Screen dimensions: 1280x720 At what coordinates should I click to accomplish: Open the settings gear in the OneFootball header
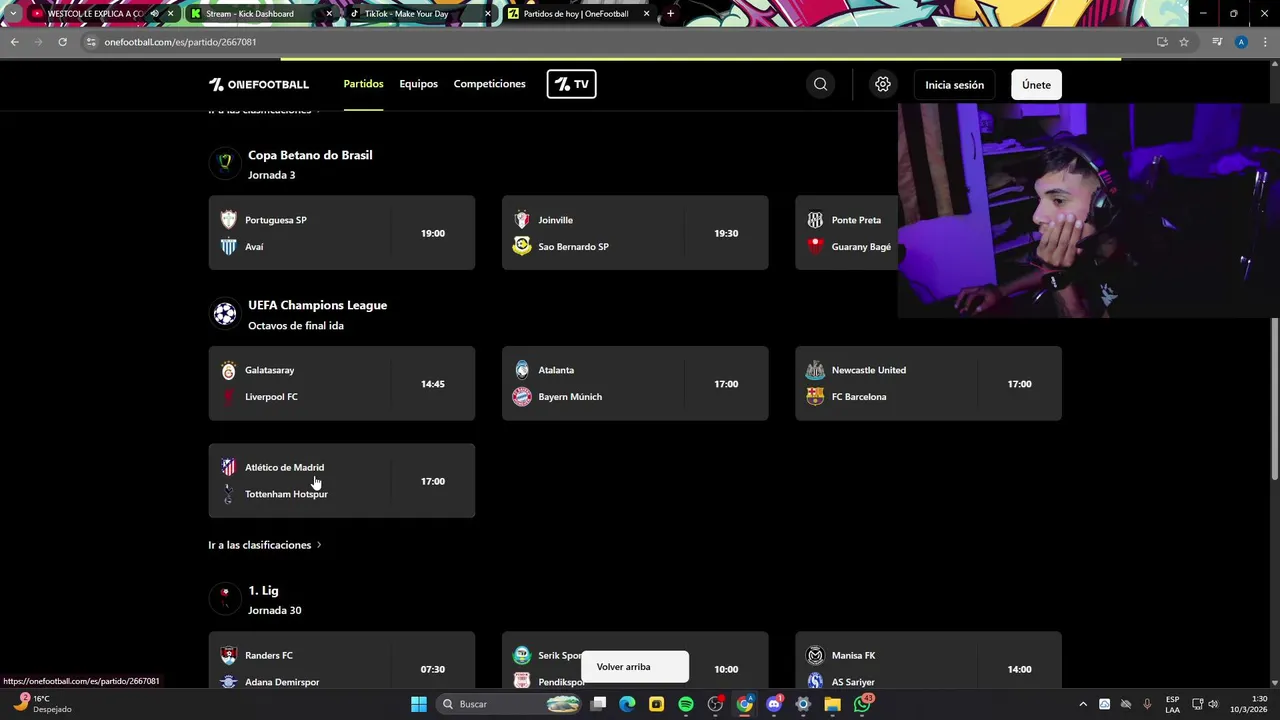882,84
